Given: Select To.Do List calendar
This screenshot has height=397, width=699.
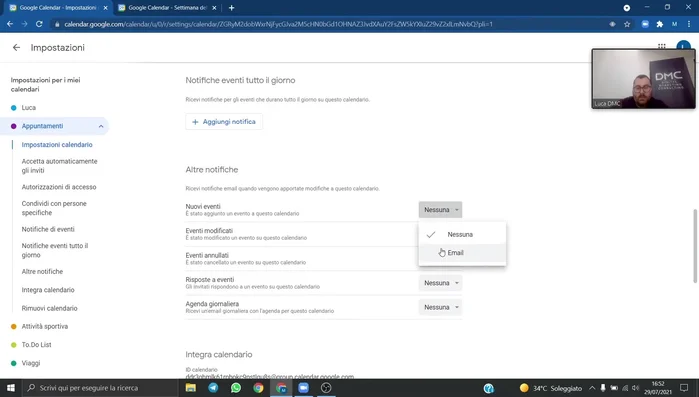Looking at the screenshot, I should point(37,344).
